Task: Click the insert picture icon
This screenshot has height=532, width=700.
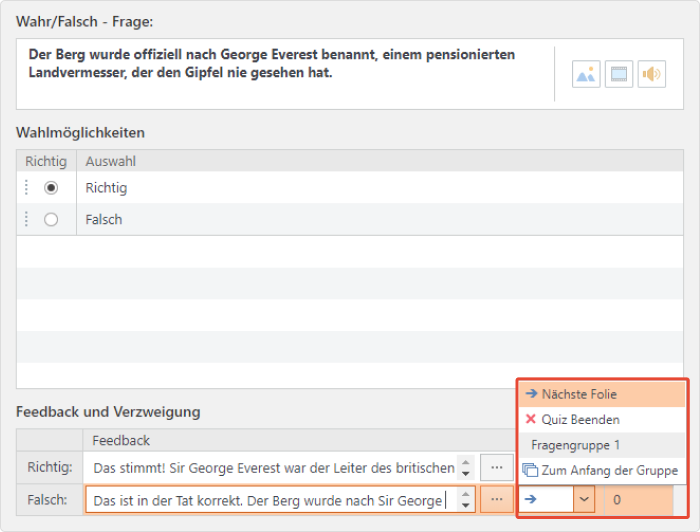Action: pos(586,74)
